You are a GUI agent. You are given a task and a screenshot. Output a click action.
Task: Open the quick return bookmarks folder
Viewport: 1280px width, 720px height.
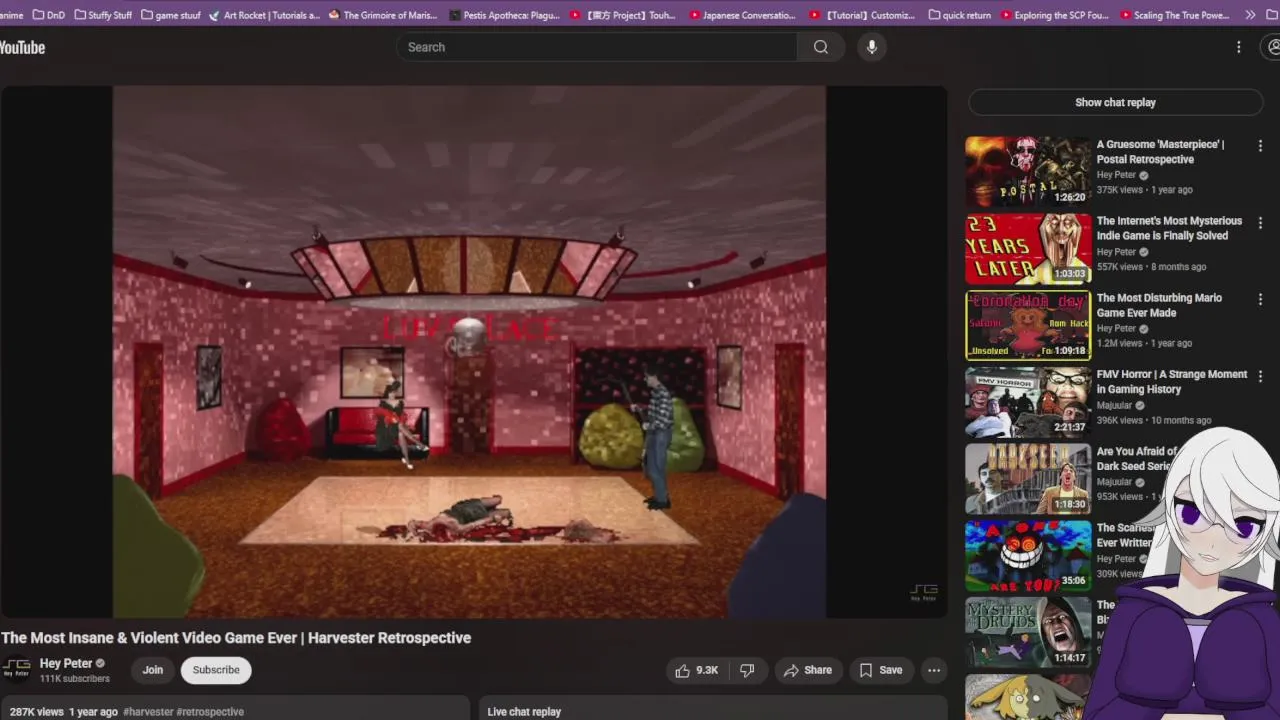pos(959,15)
